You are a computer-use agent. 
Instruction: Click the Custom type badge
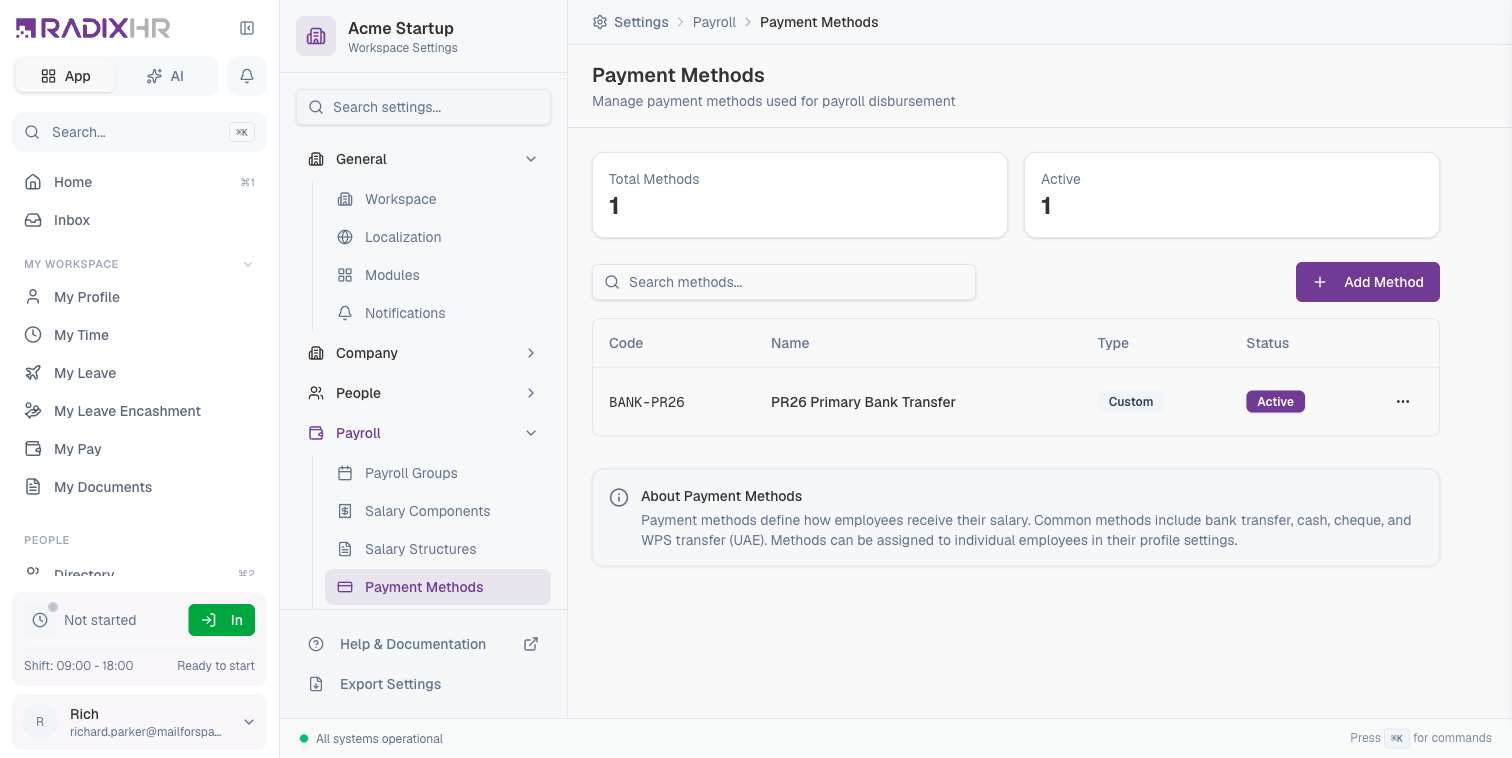(1131, 402)
